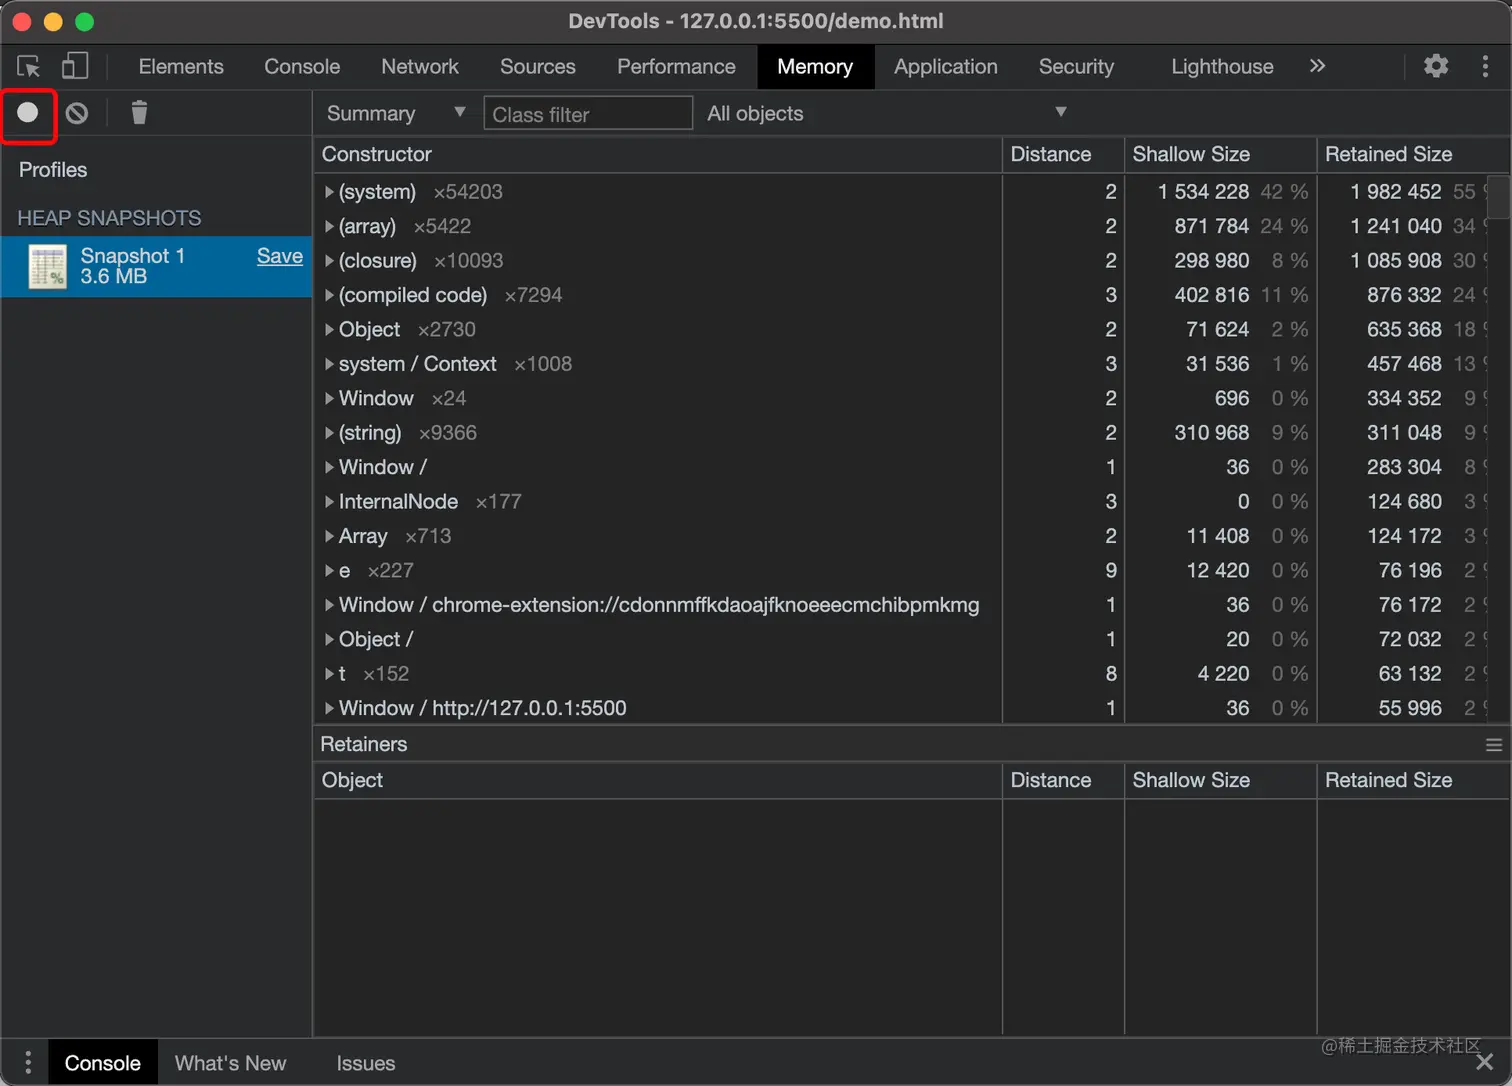Open the drawer three-dot menu
The width and height of the screenshot is (1512, 1086).
pos(28,1062)
